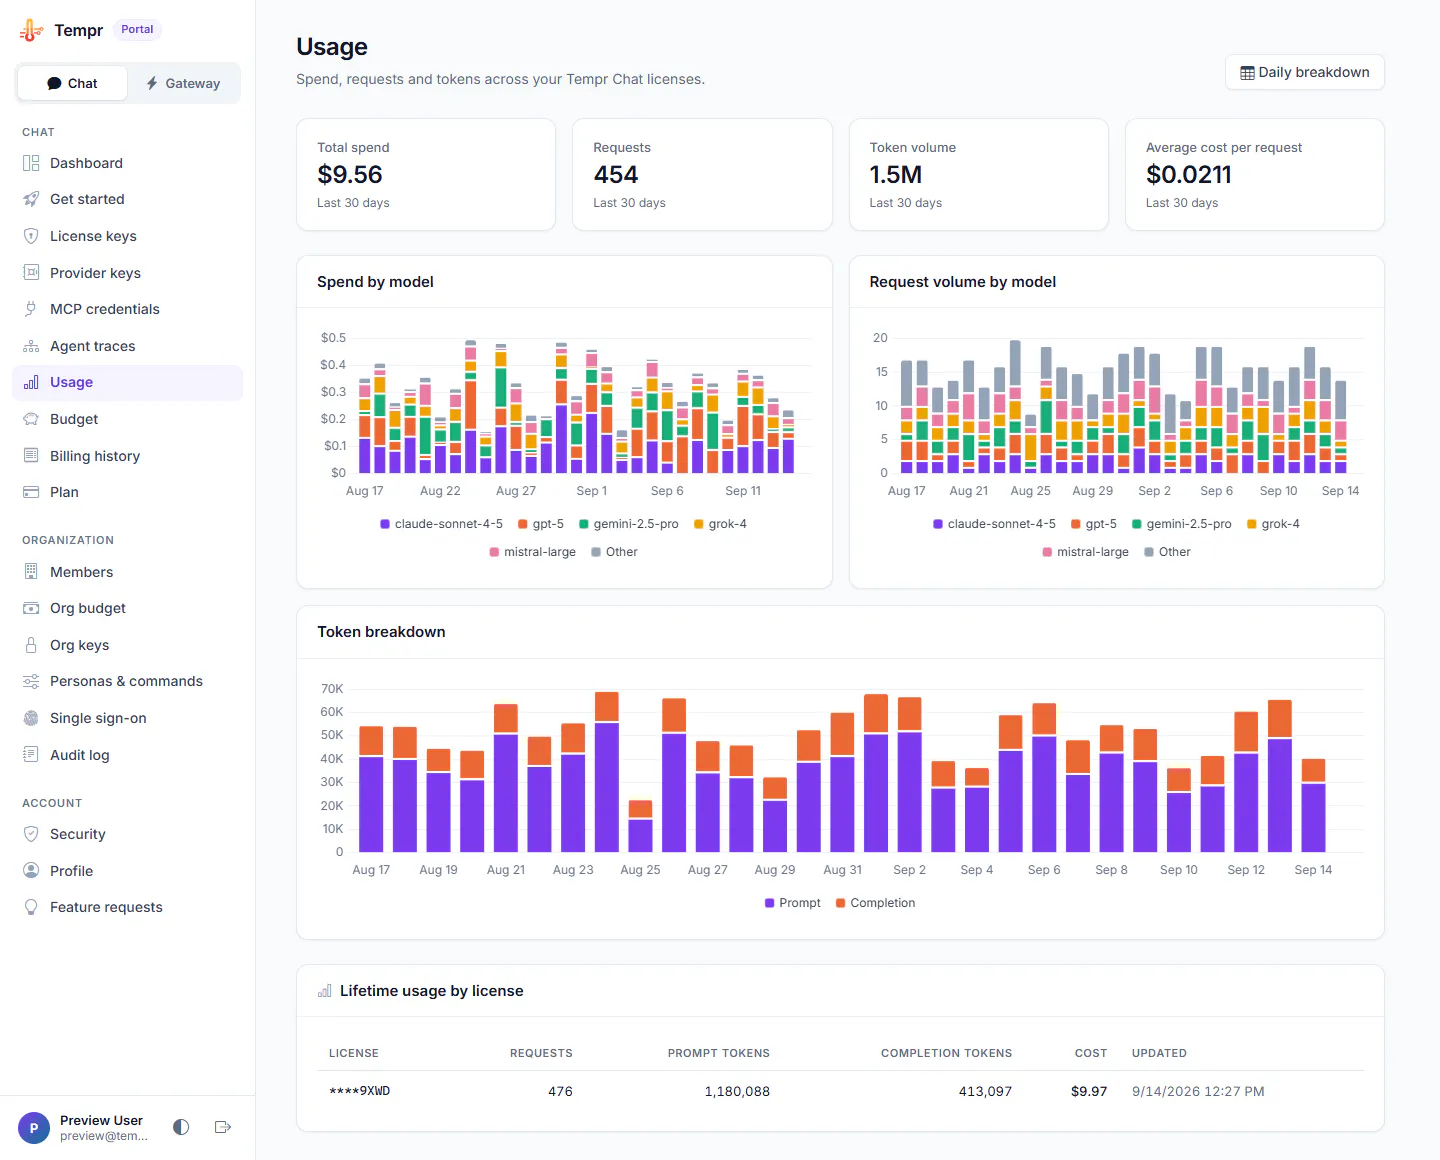The width and height of the screenshot is (1440, 1160).
Task: Click the table icon in Daily breakdown
Action: (1247, 73)
